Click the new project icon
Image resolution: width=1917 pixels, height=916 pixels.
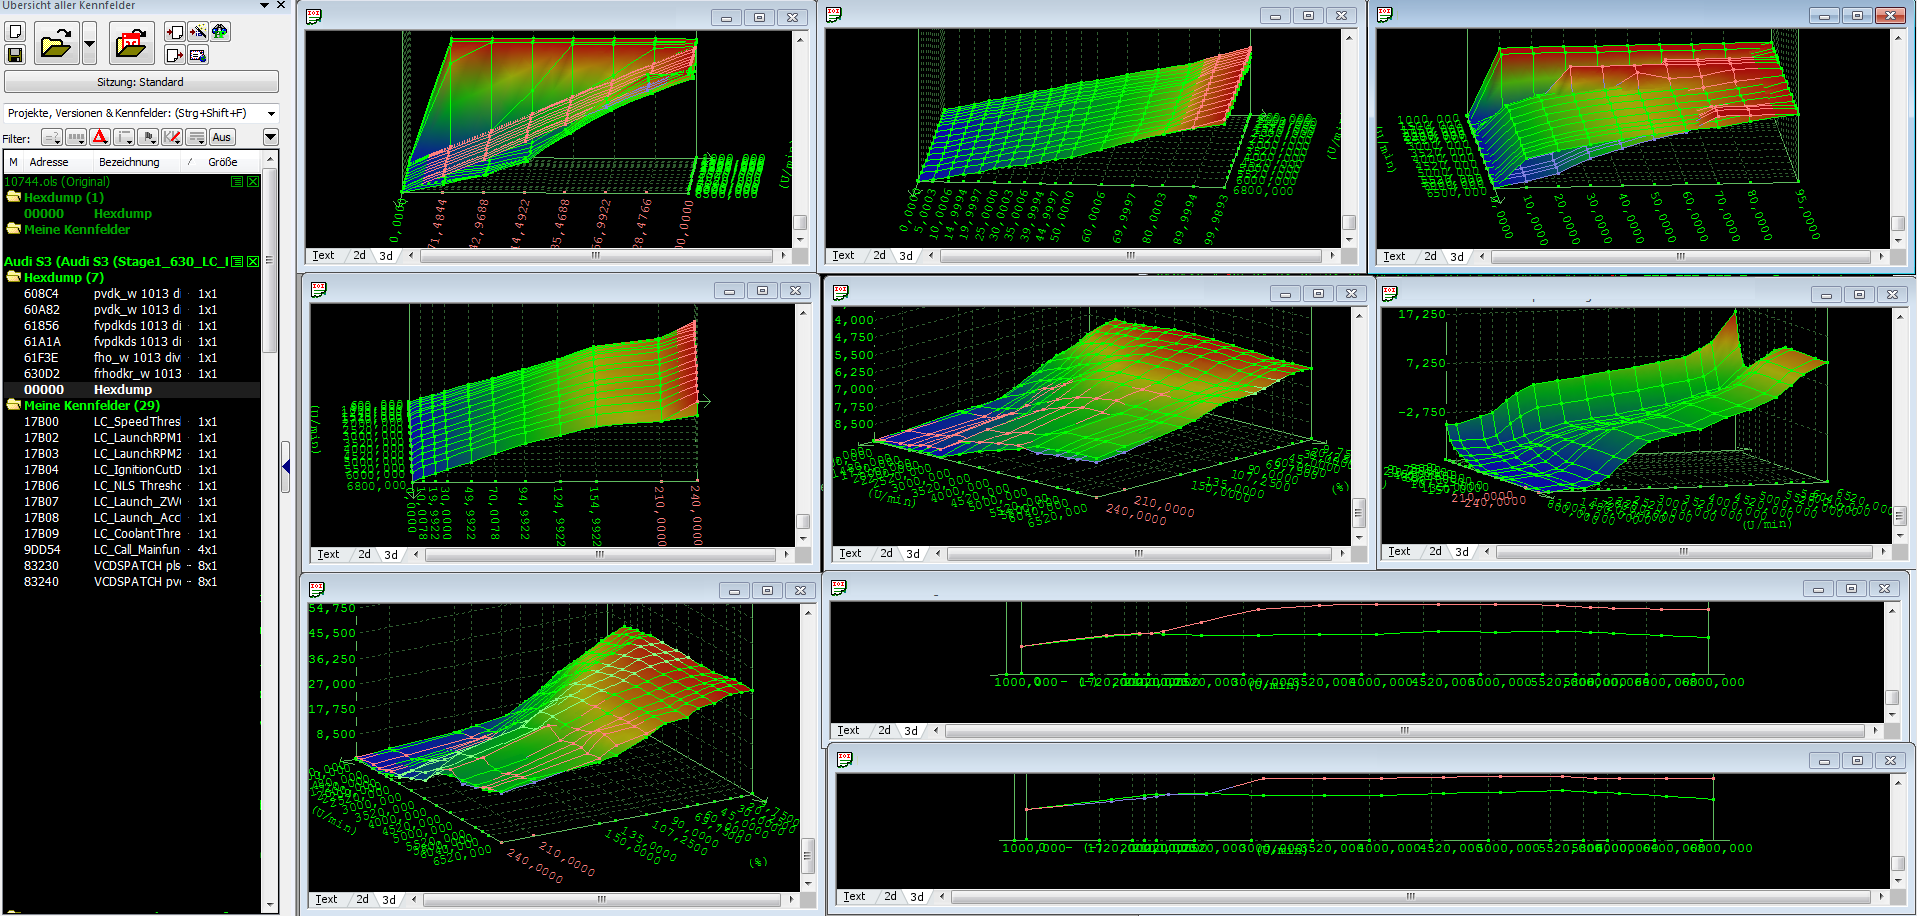tap(15, 32)
